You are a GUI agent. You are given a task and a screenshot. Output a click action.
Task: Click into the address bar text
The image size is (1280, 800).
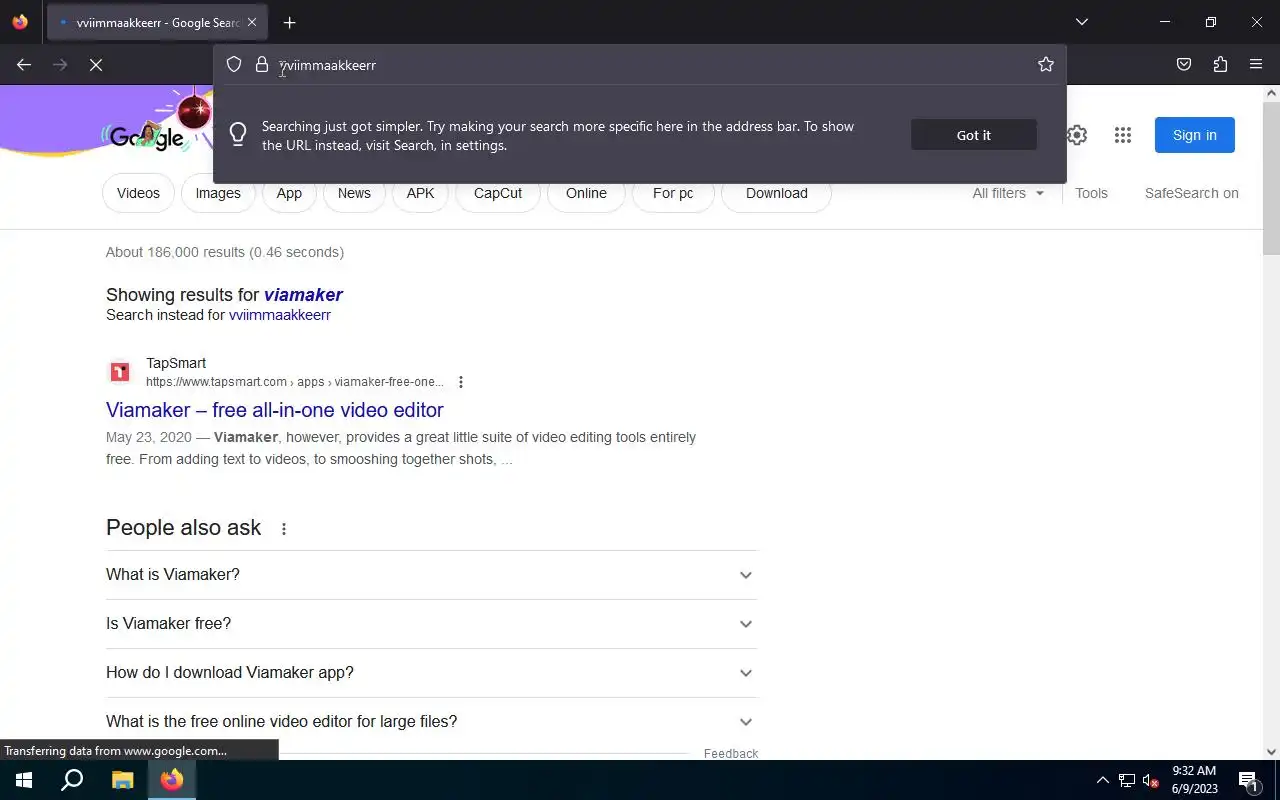point(328,65)
